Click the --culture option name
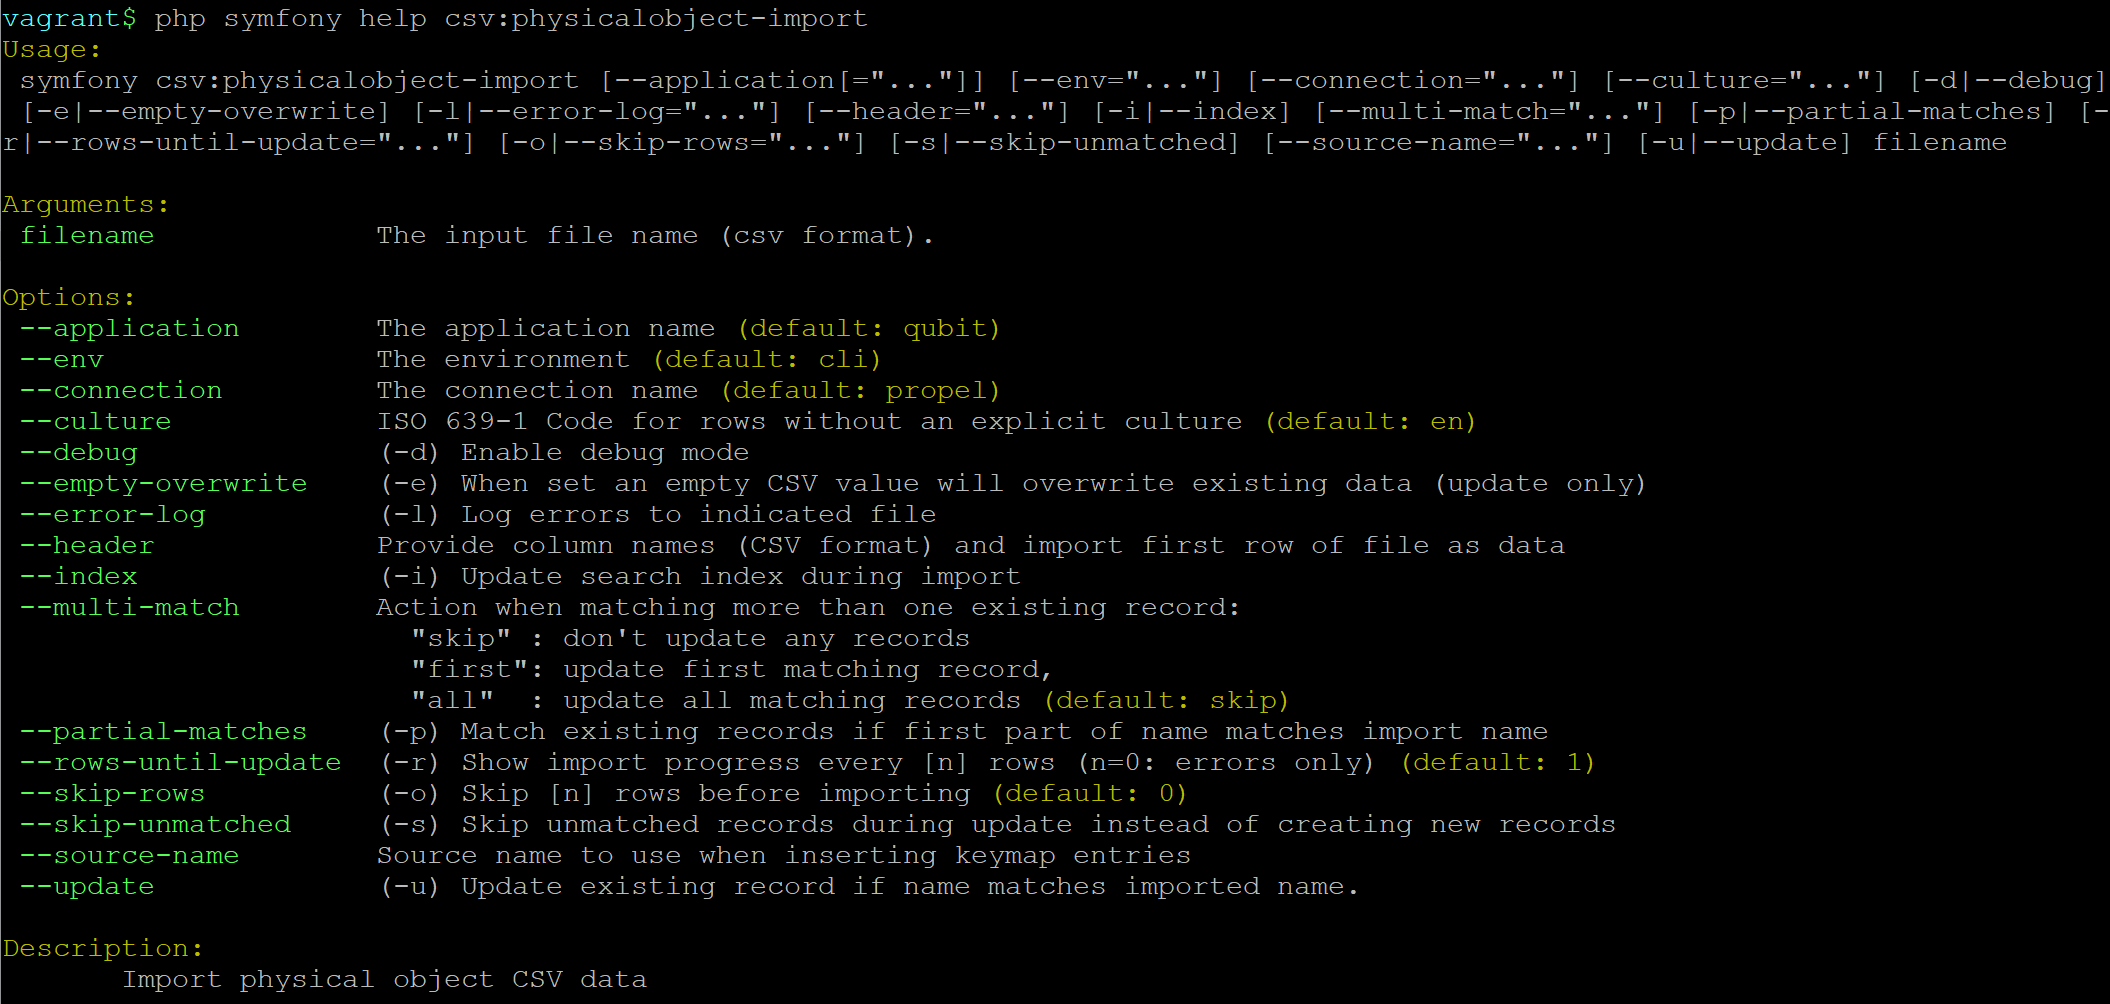Screen dimensions: 2110x1004 (95, 422)
